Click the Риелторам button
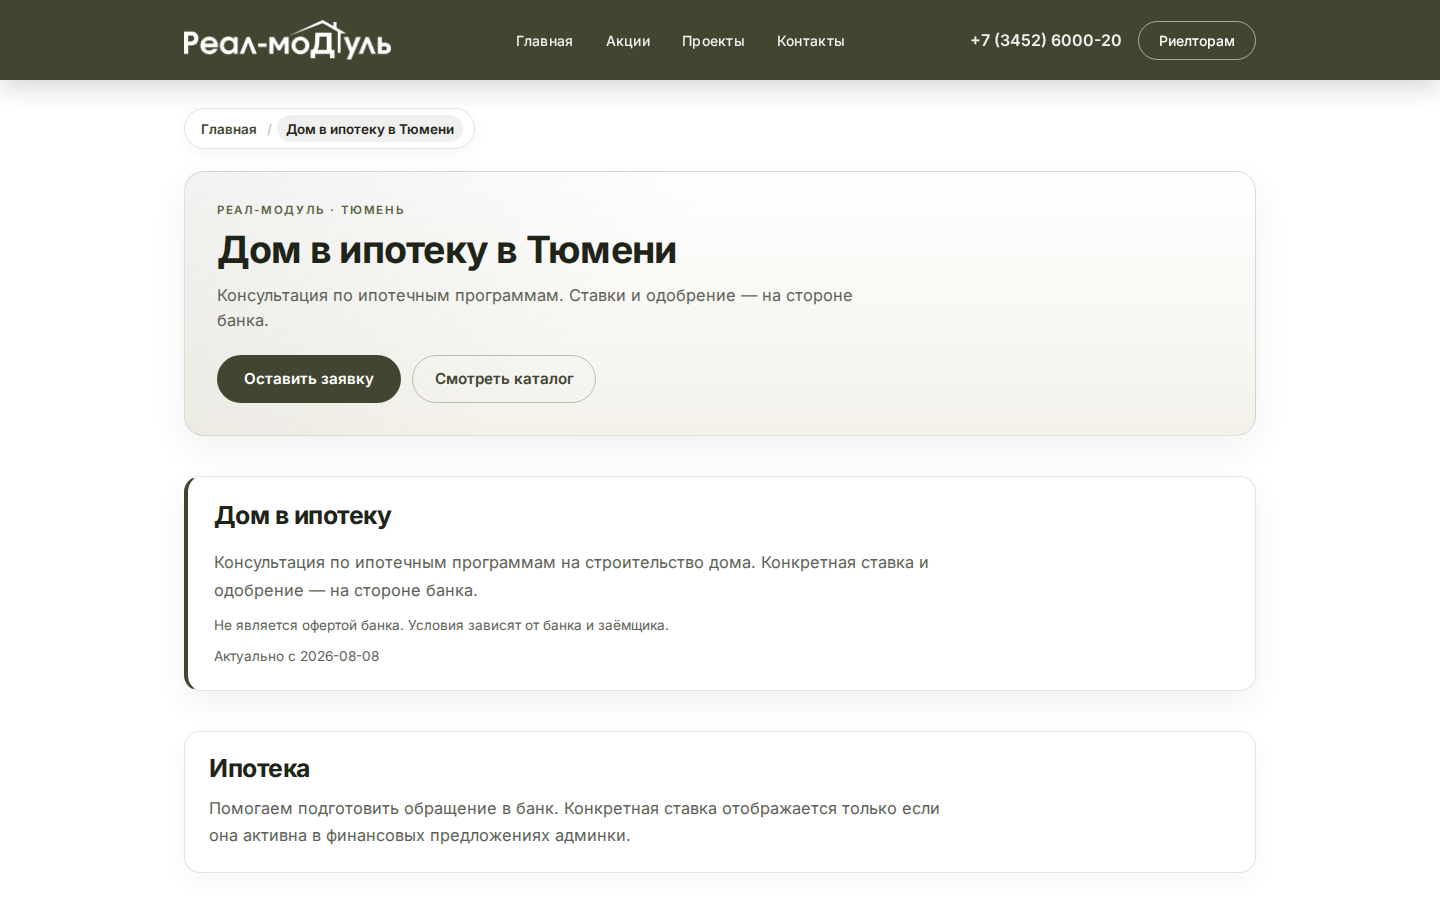 1197,41
